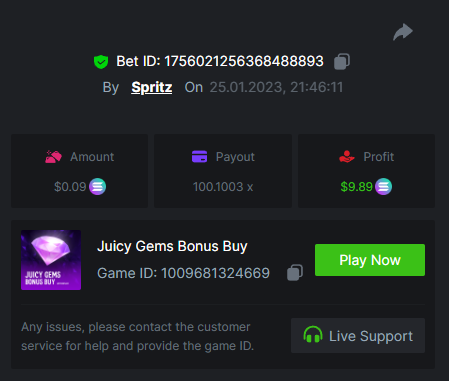Click the coin icon beside $0.09
449x381 pixels.
[x=97, y=187]
